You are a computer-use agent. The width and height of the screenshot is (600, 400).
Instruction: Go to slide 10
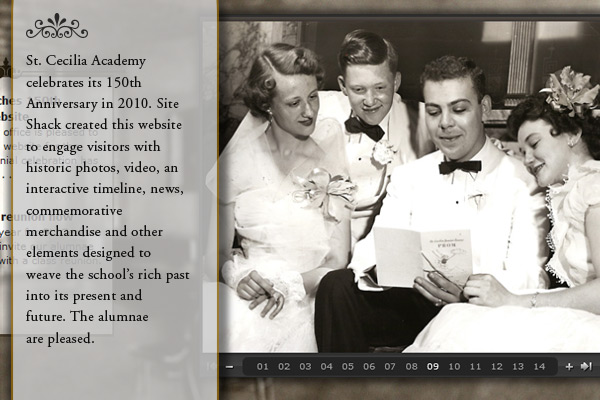[x=454, y=367]
